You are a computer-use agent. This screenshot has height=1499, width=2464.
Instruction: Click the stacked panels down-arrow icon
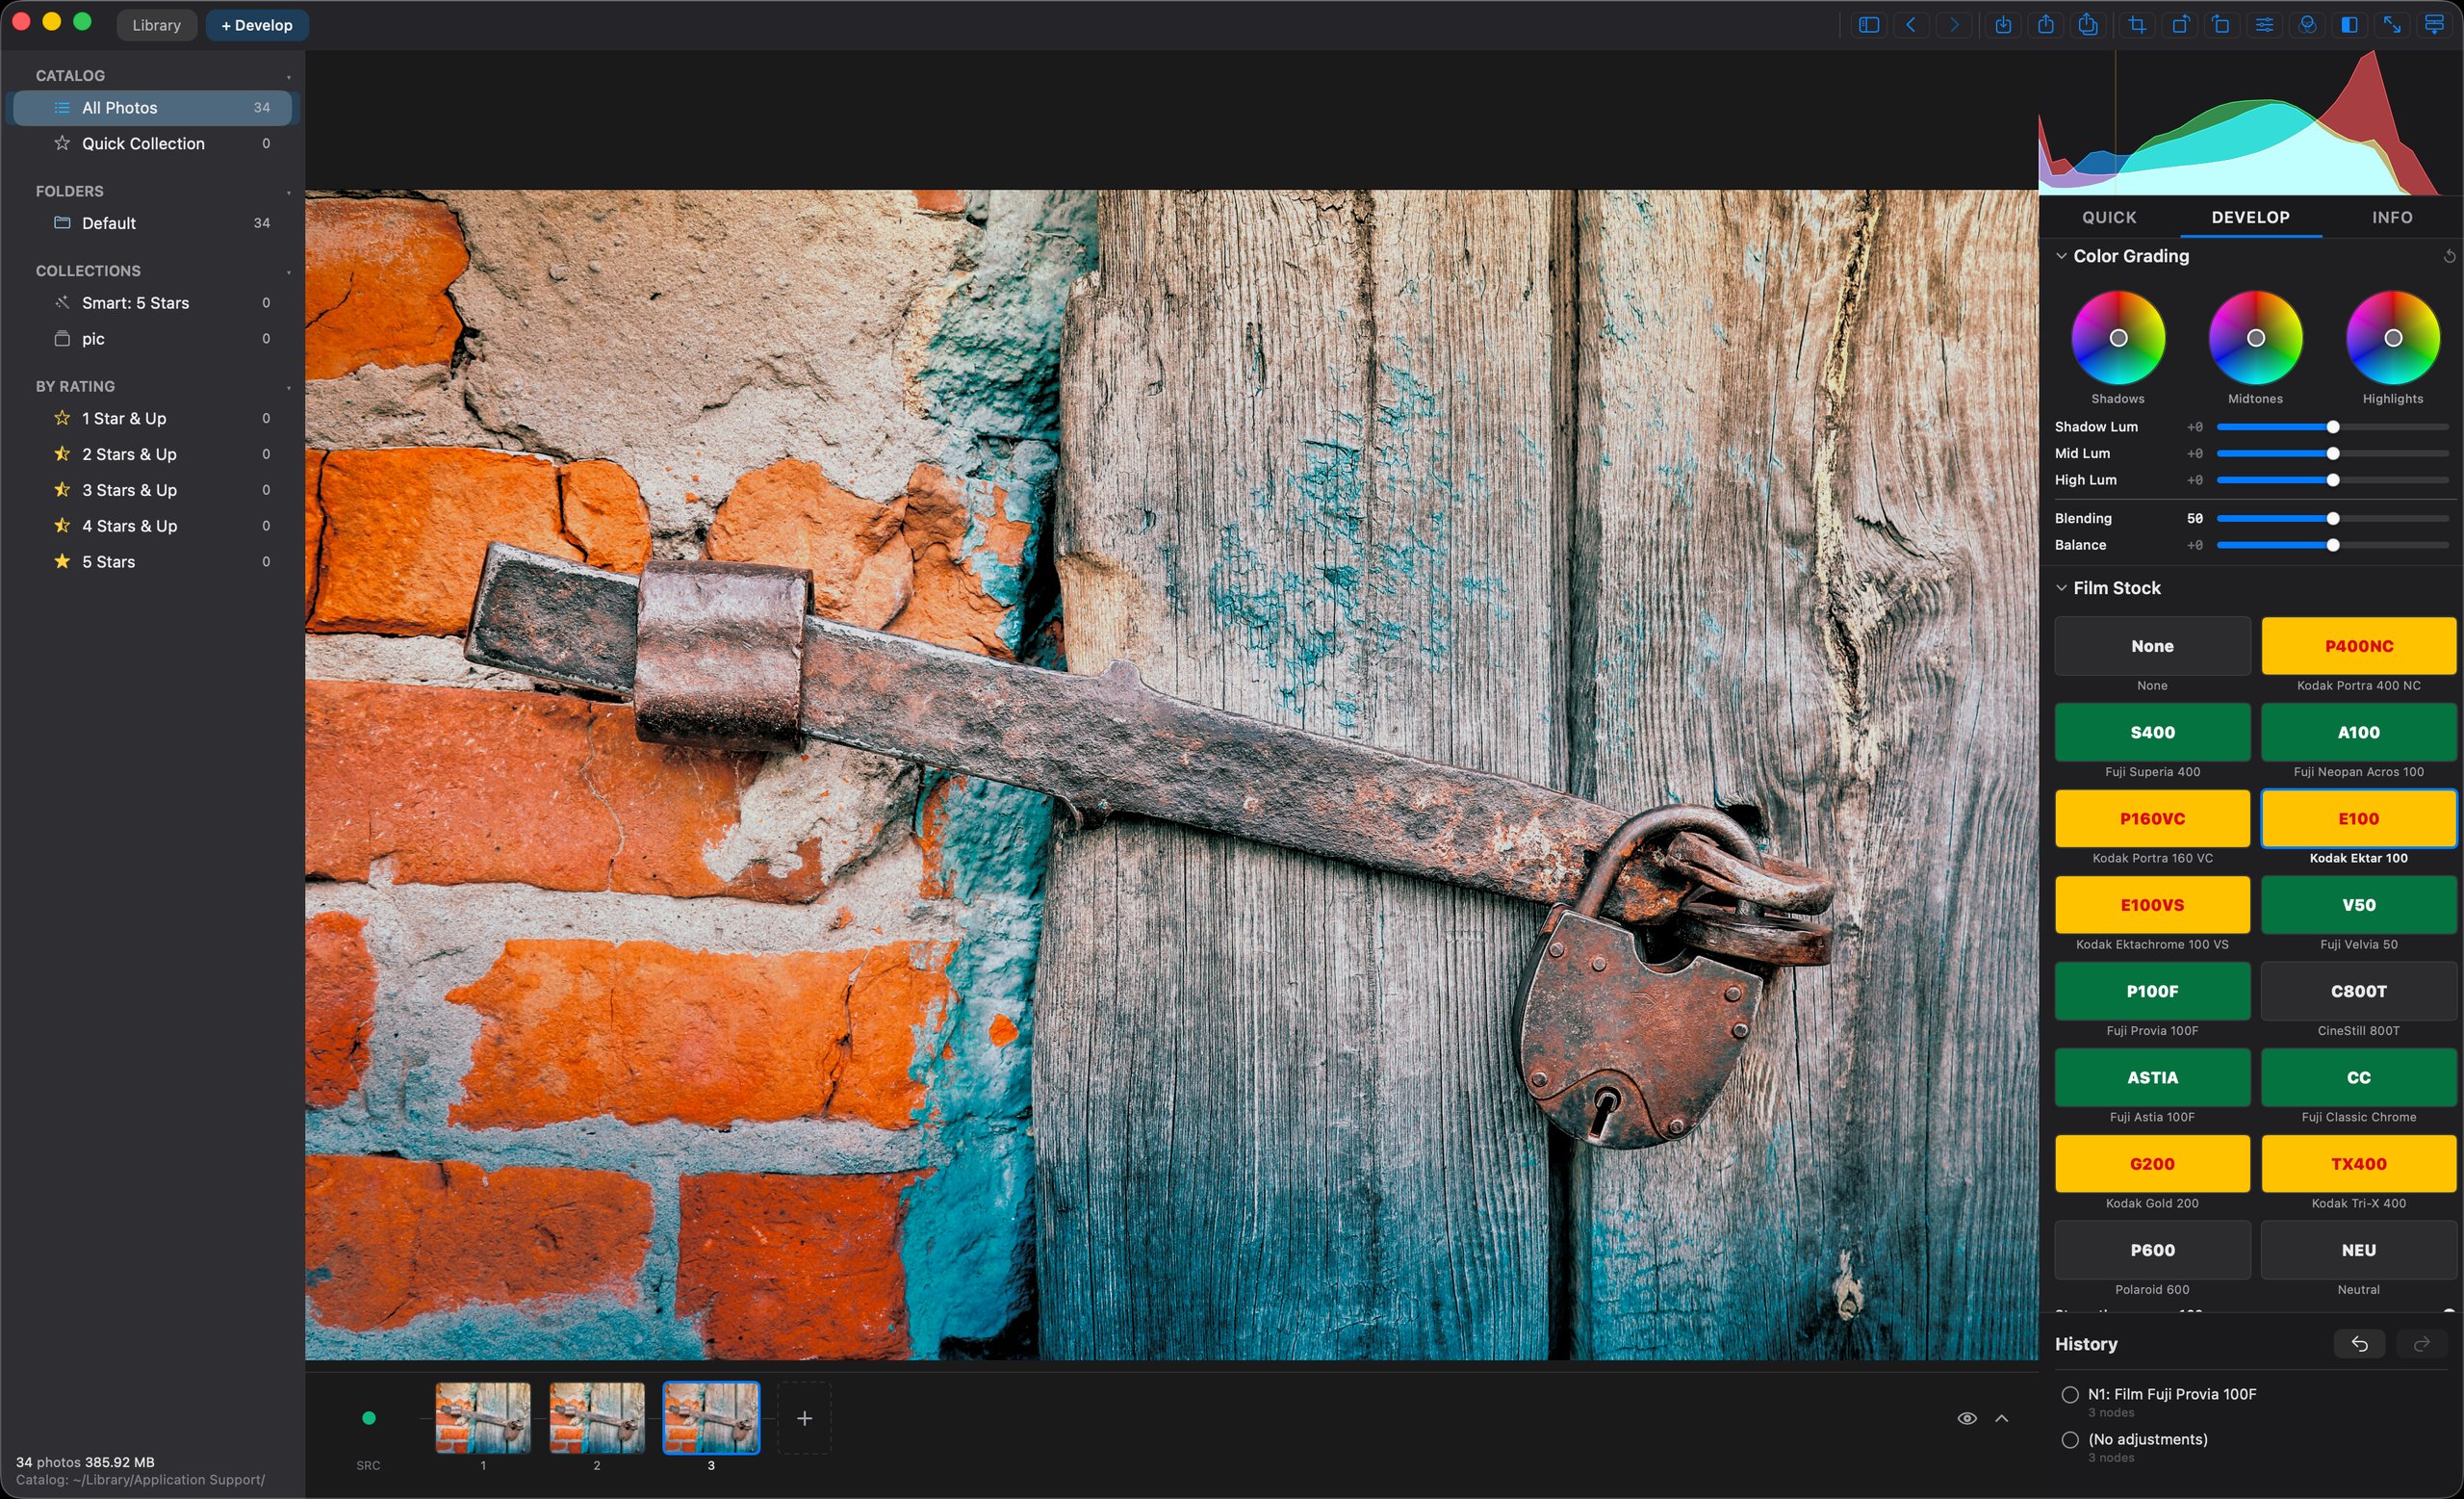point(2435,25)
